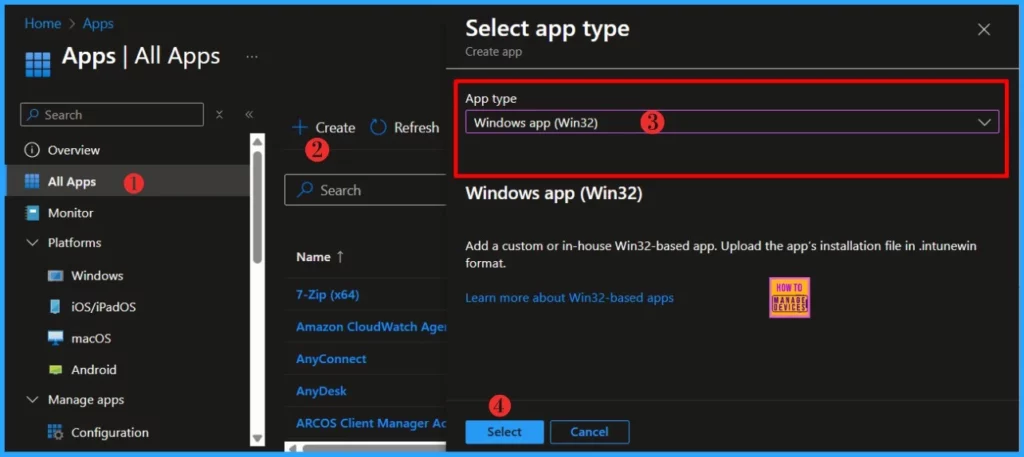Click the Configuration gear icon
Screen dimensions: 1024x457
coord(56,432)
